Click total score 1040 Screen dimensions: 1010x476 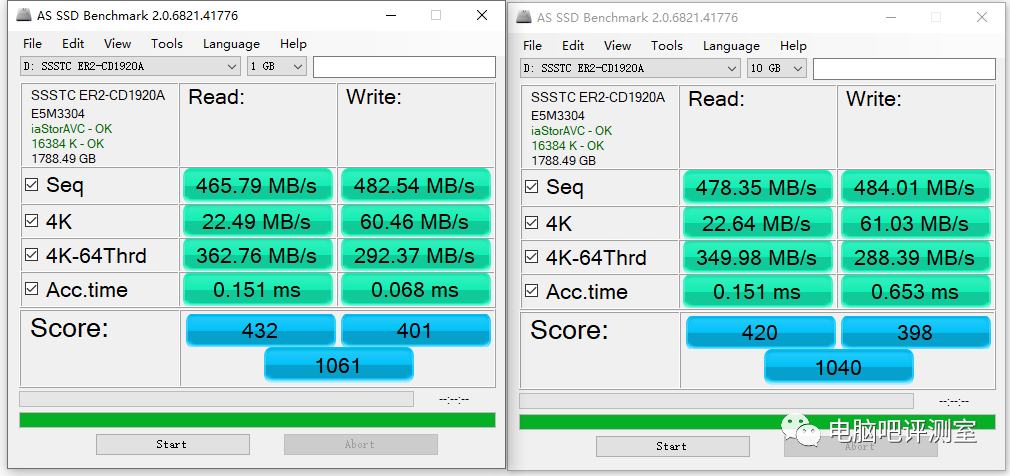(x=838, y=367)
